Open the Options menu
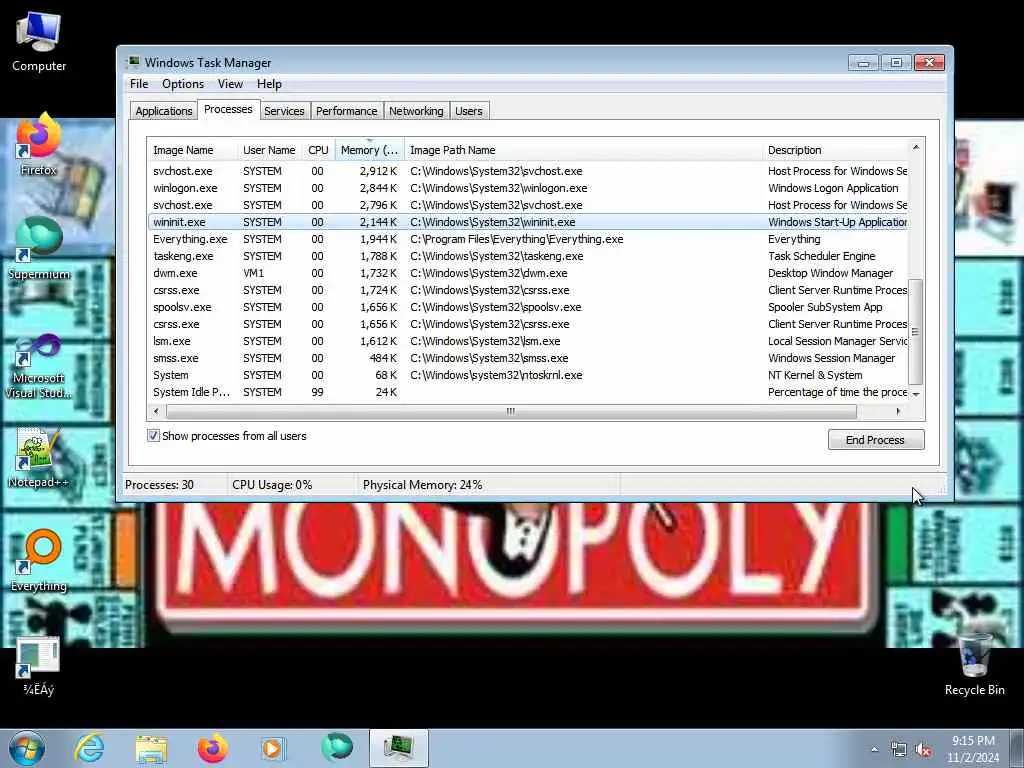The width and height of the screenshot is (1024, 768). [183, 84]
